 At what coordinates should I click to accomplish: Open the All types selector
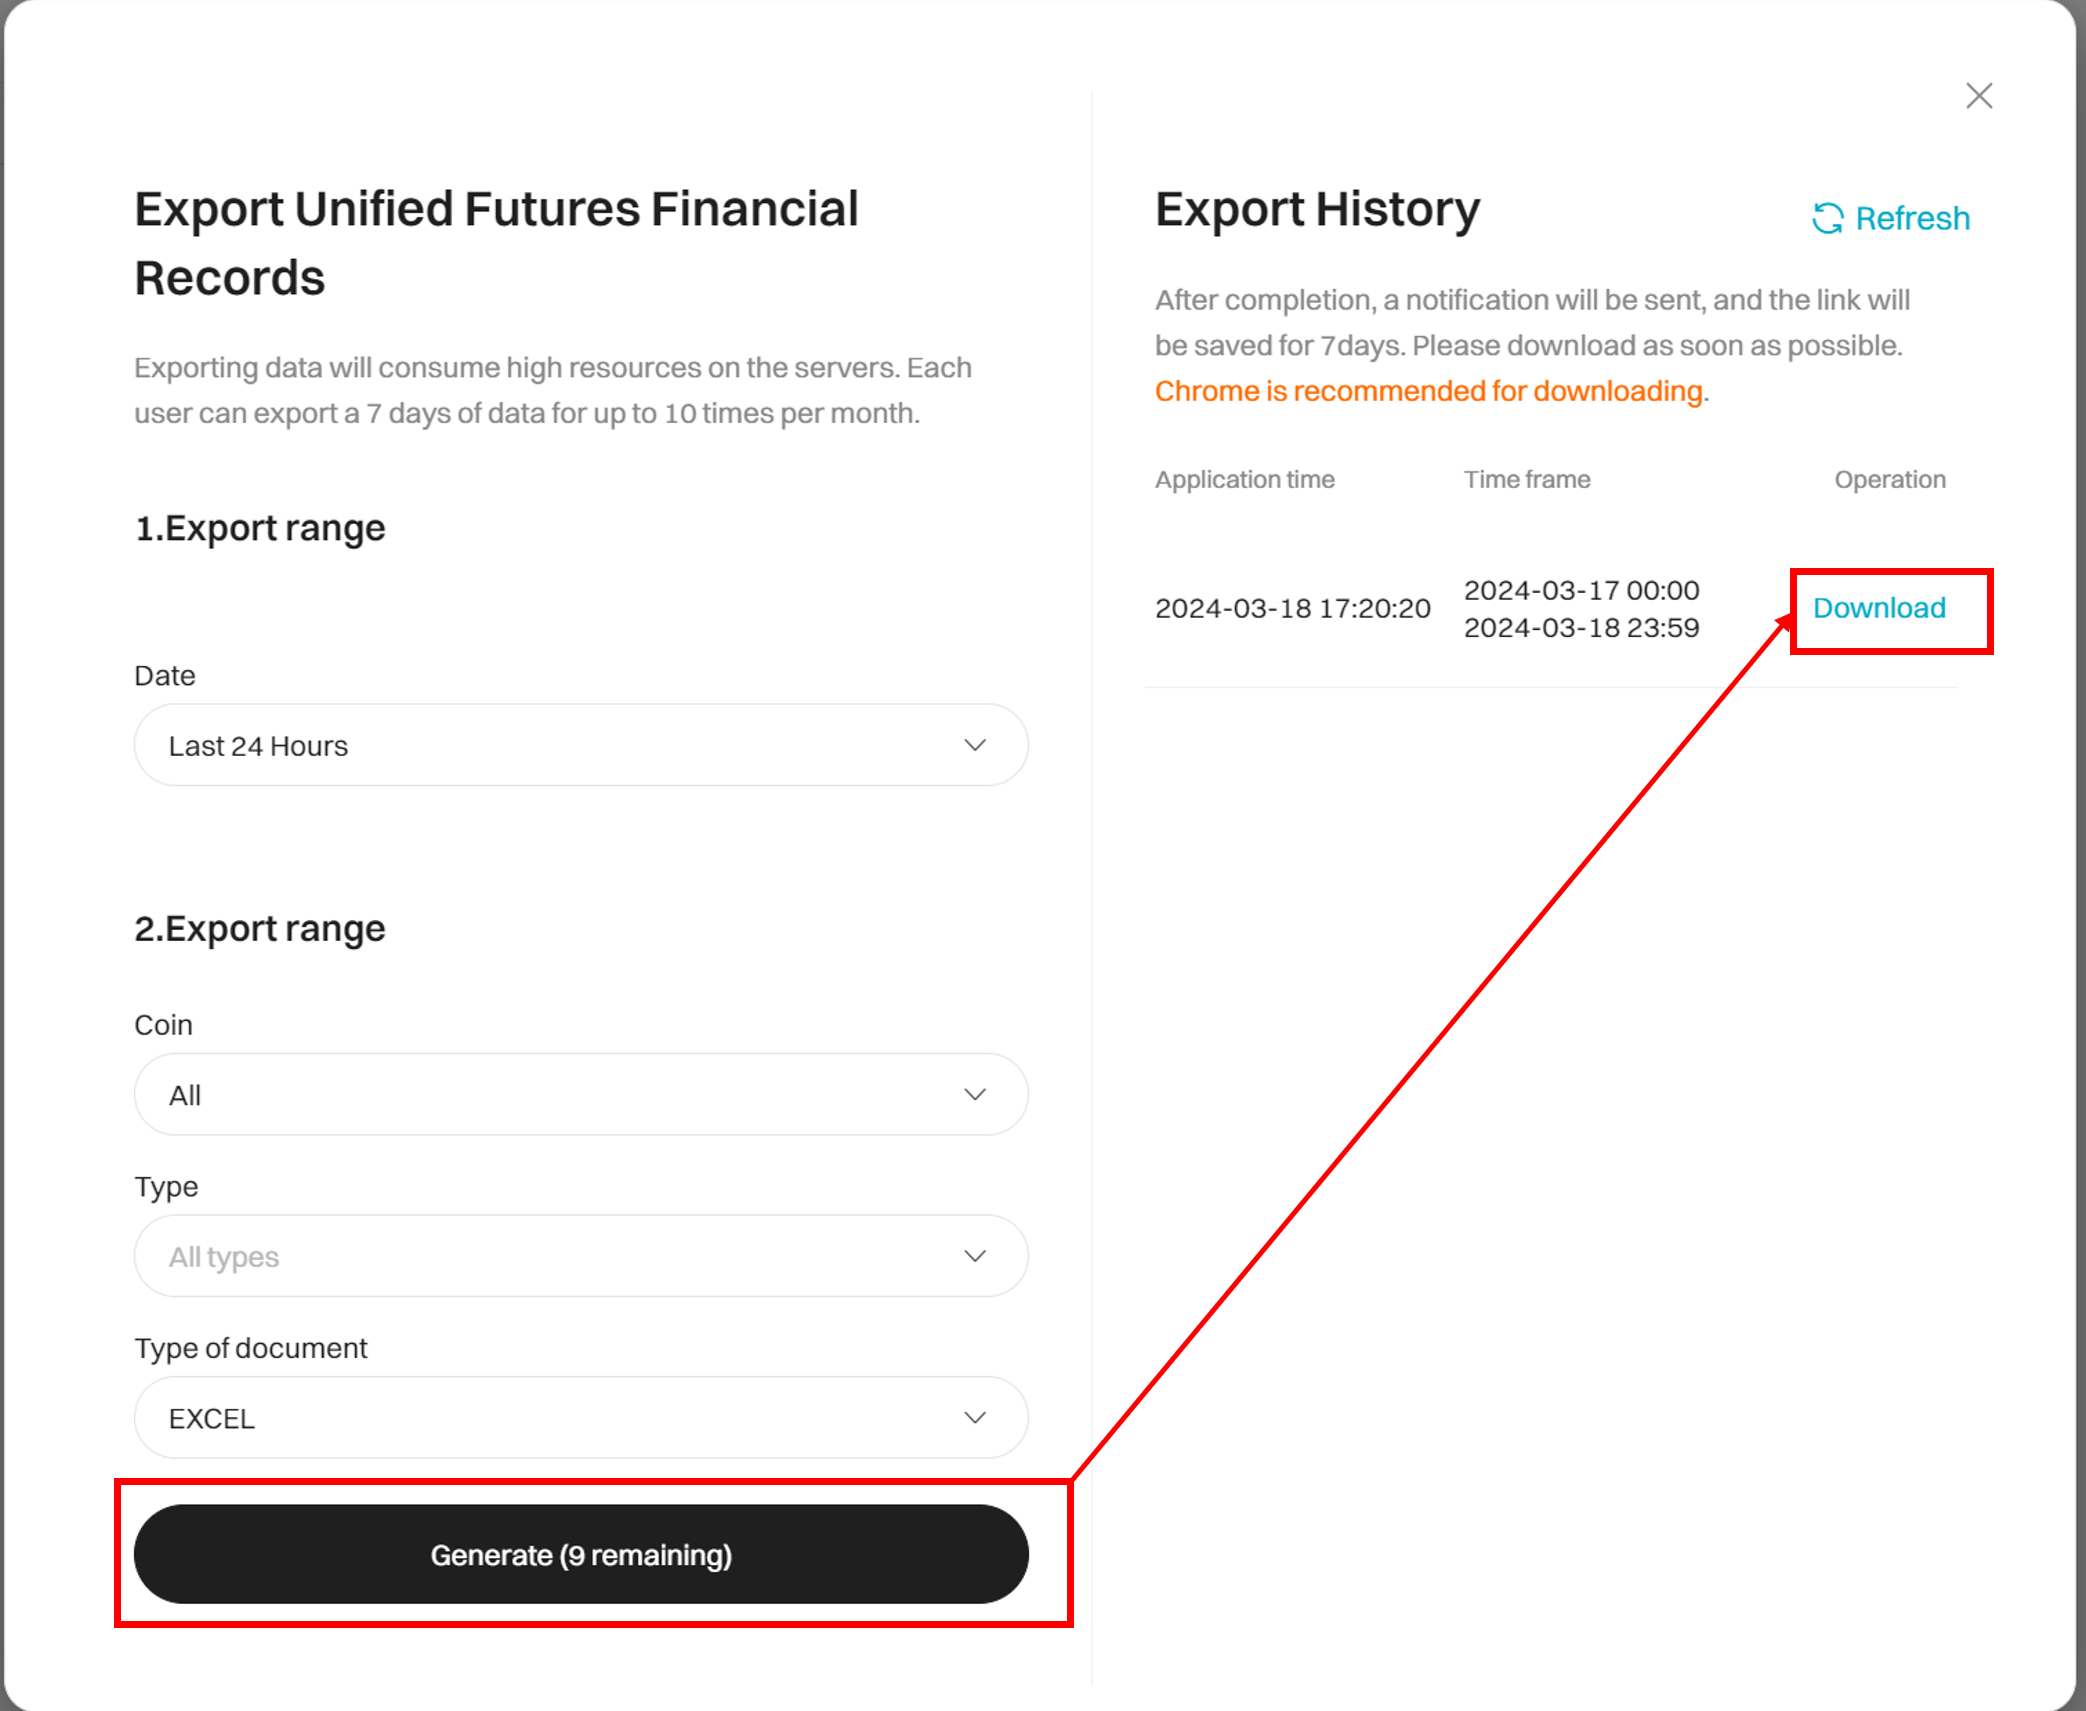click(x=580, y=1256)
